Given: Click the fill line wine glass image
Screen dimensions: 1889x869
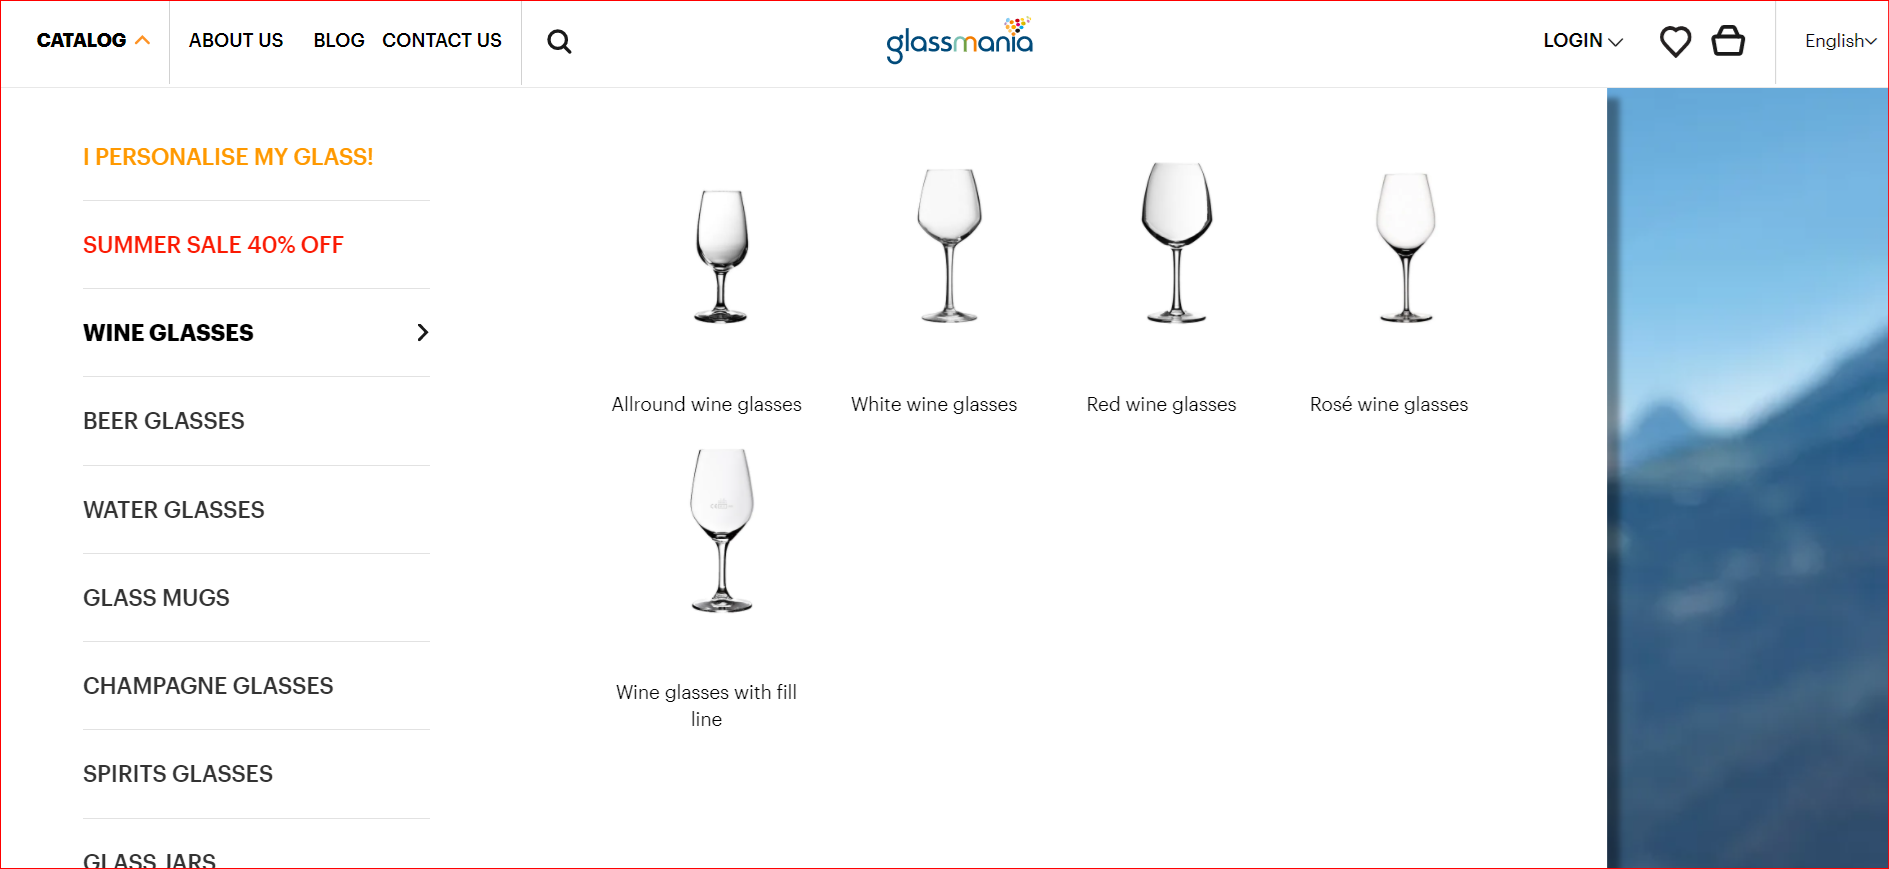Looking at the screenshot, I should (x=721, y=530).
